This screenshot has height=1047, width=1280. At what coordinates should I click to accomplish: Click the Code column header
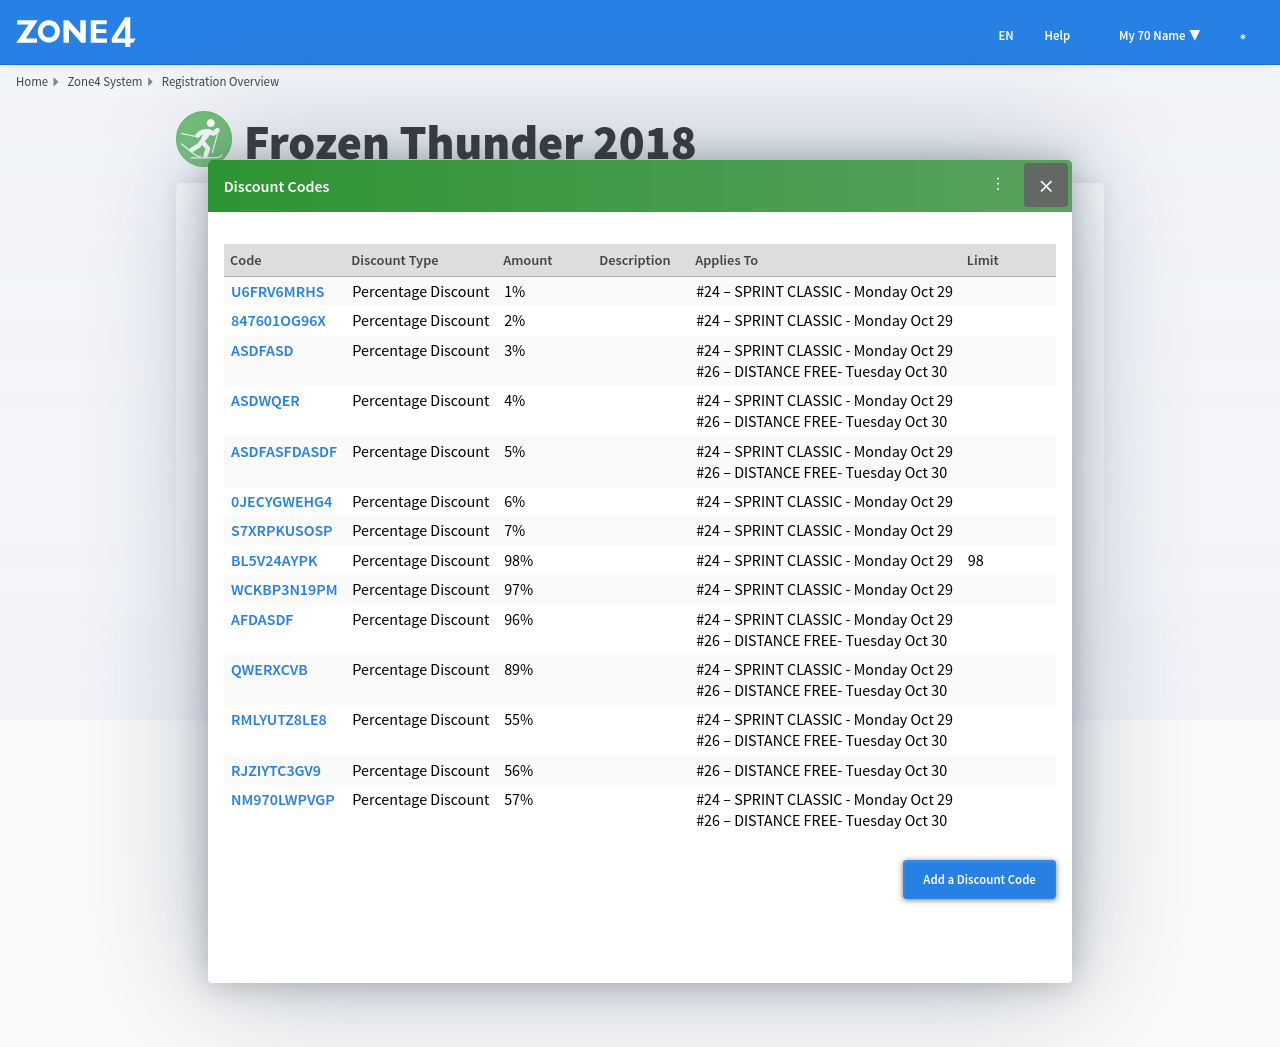click(246, 261)
